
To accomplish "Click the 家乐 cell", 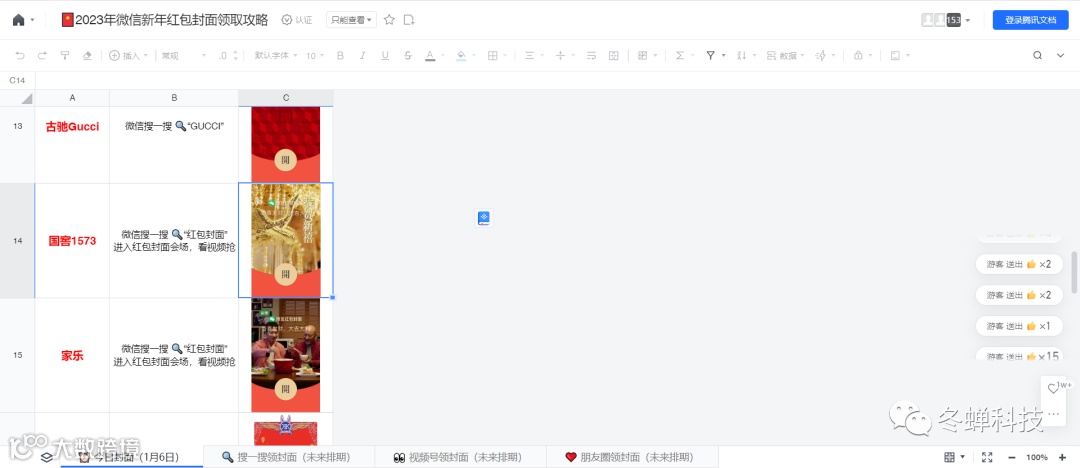I will (x=72, y=355).
